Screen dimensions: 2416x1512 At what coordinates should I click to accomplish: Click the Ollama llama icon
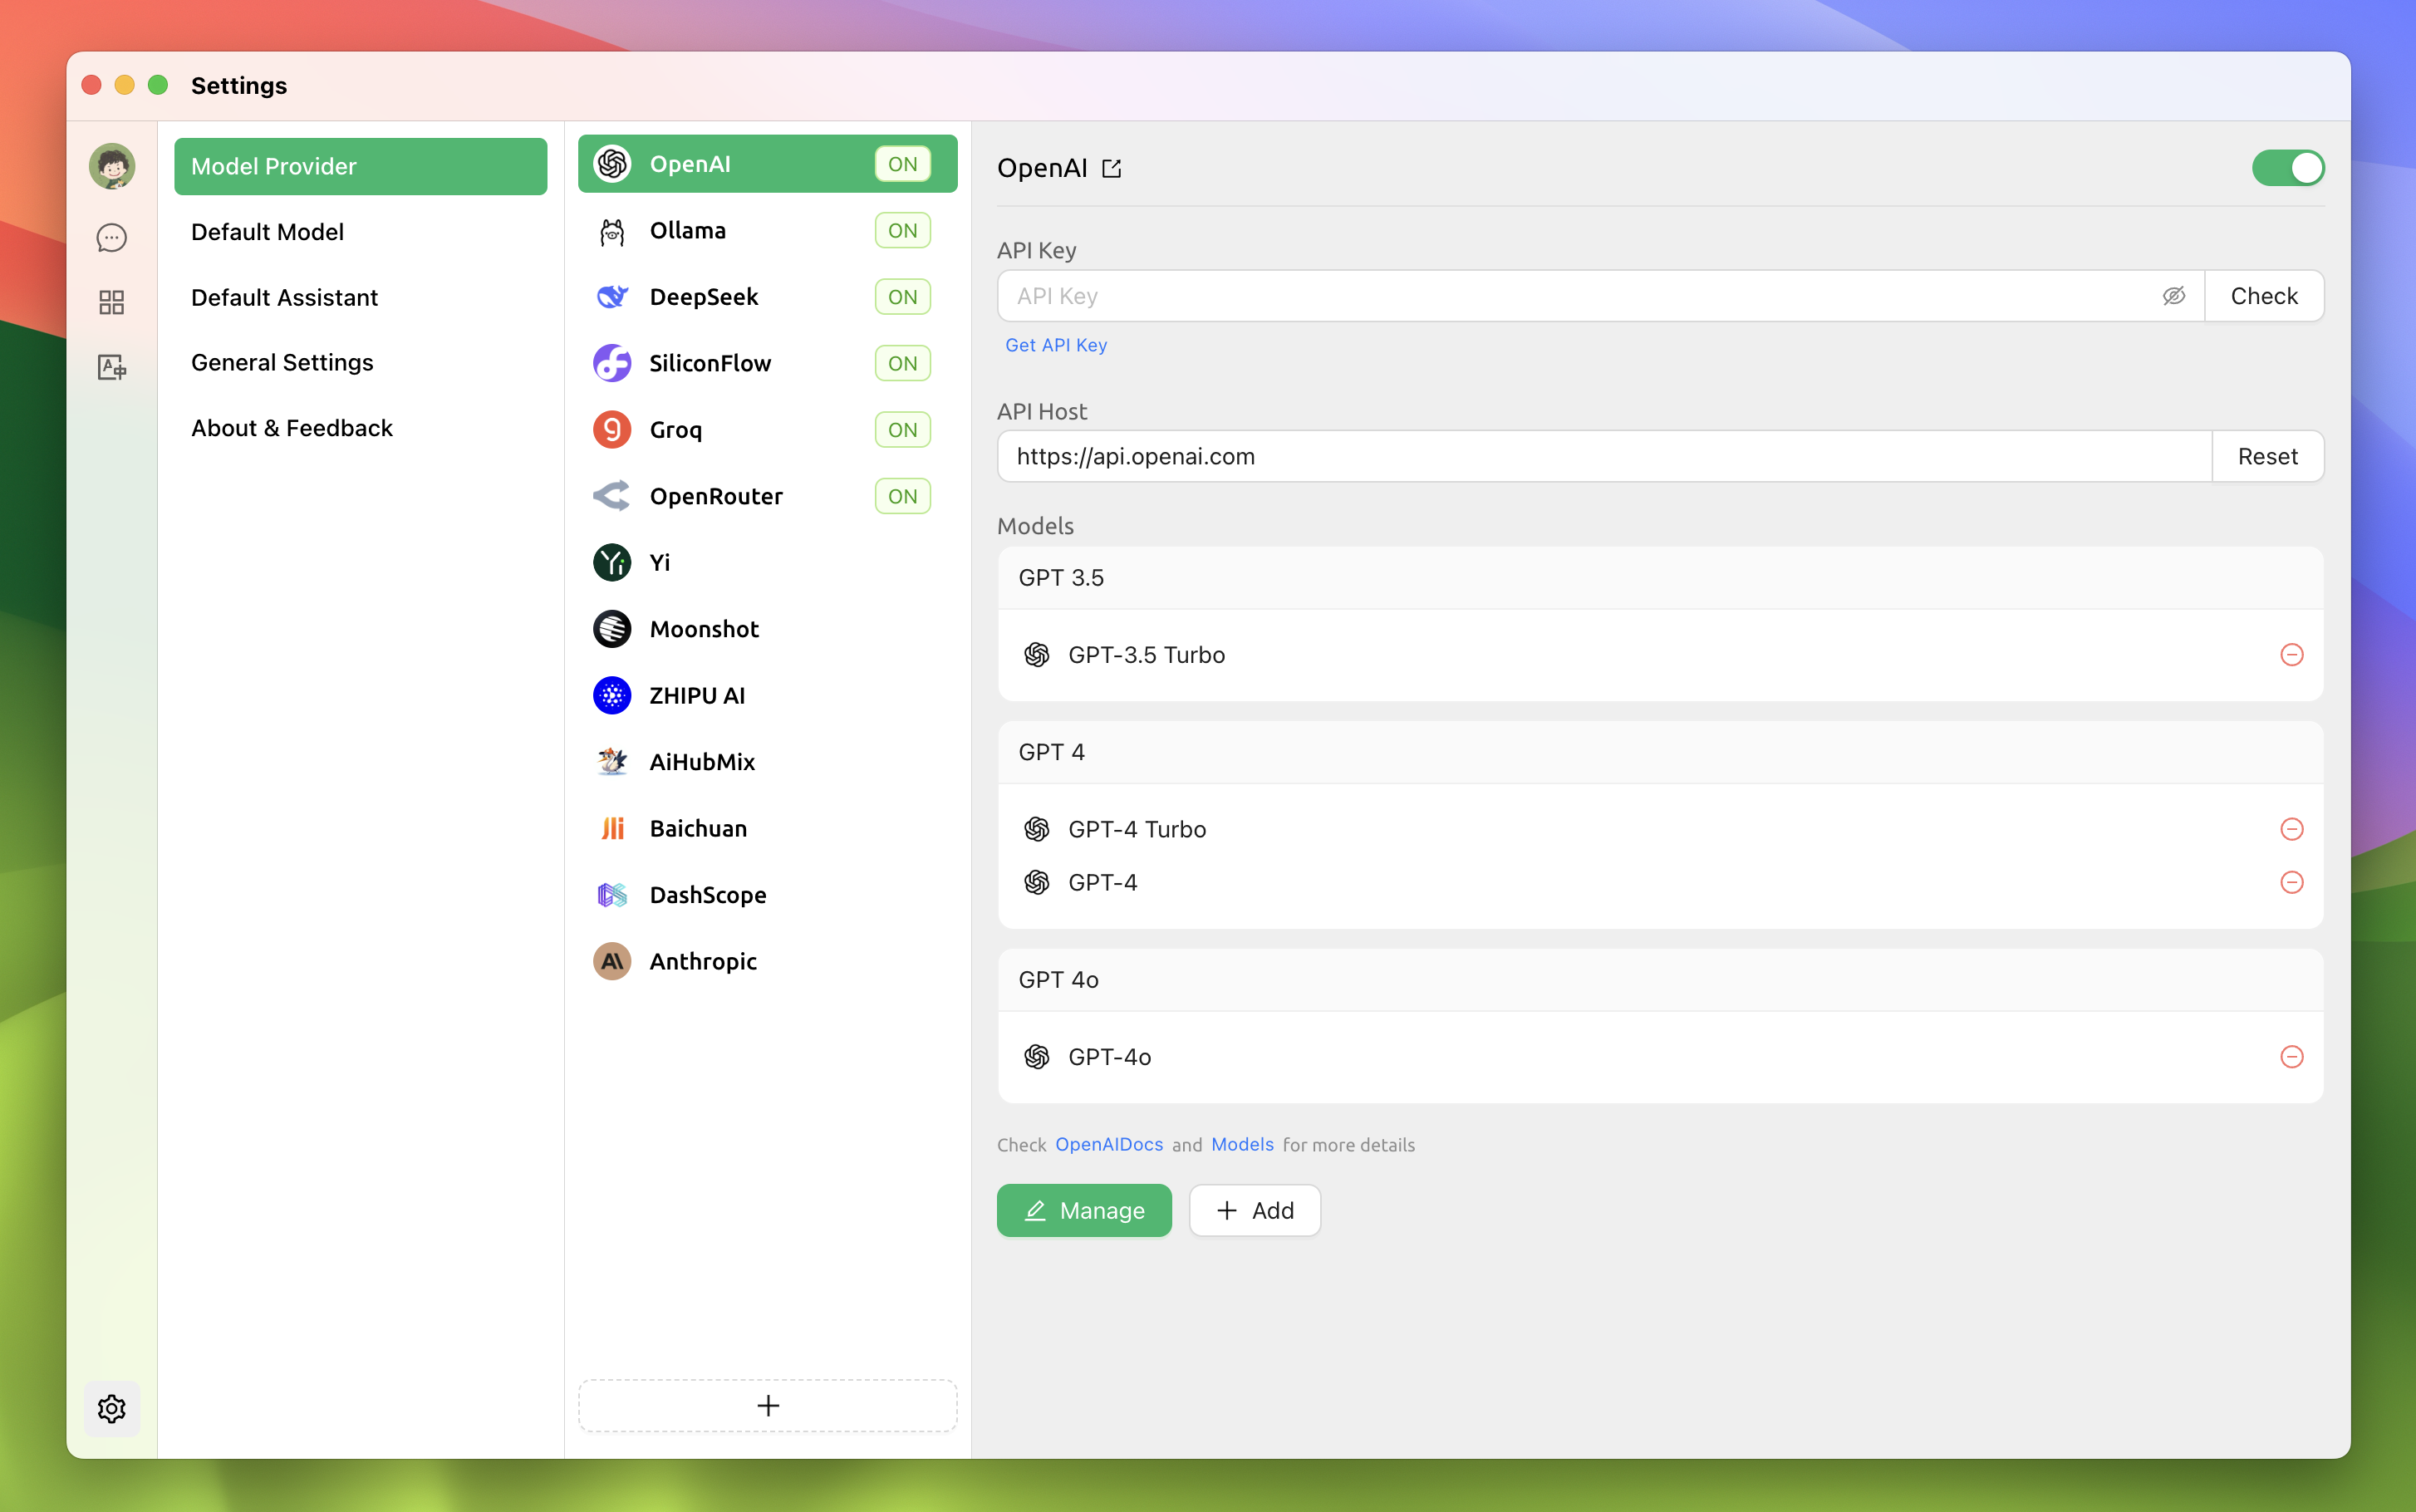click(x=612, y=231)
